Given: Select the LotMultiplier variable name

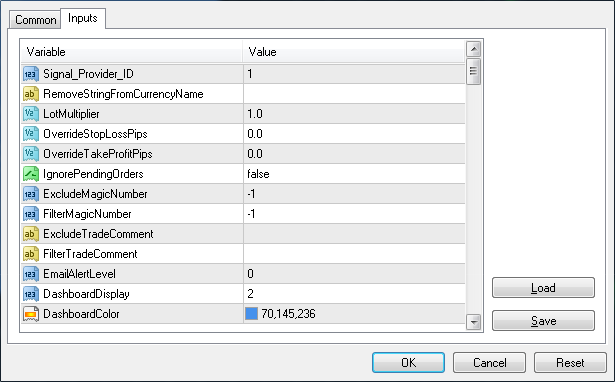Looking at the screenshot, I should (71, 114).
